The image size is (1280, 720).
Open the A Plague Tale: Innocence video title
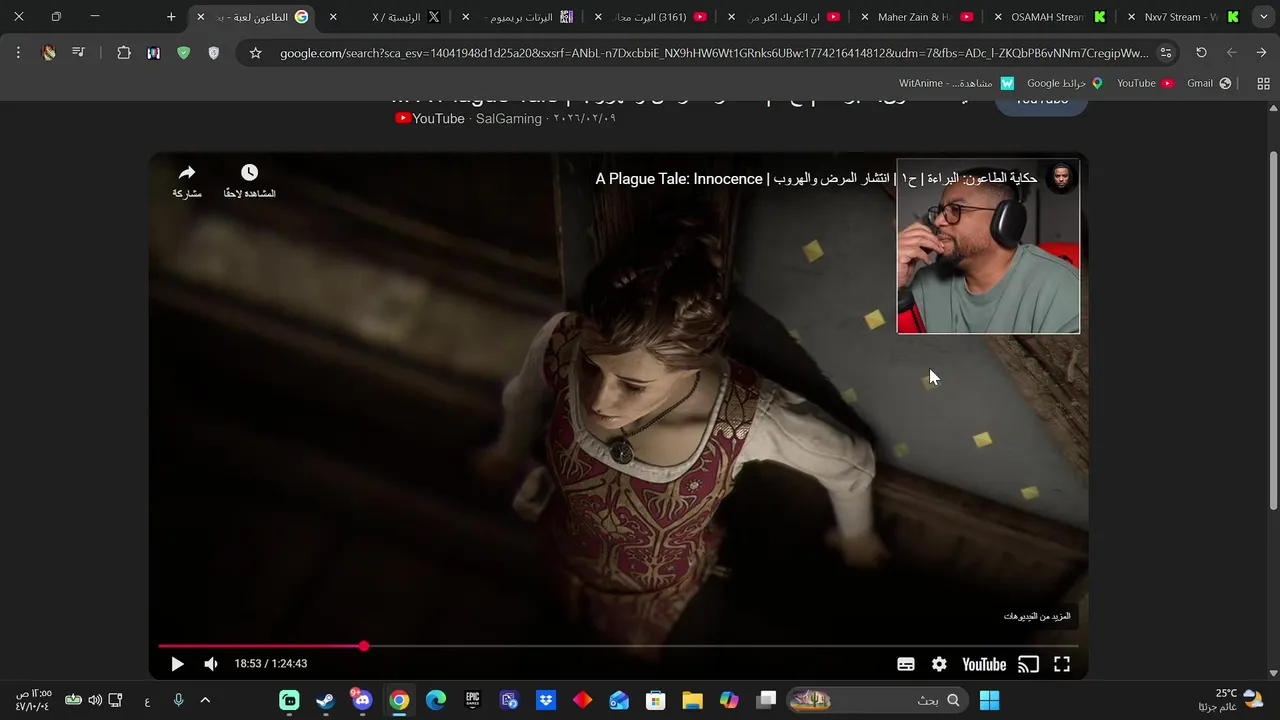[x=816, y=179]
